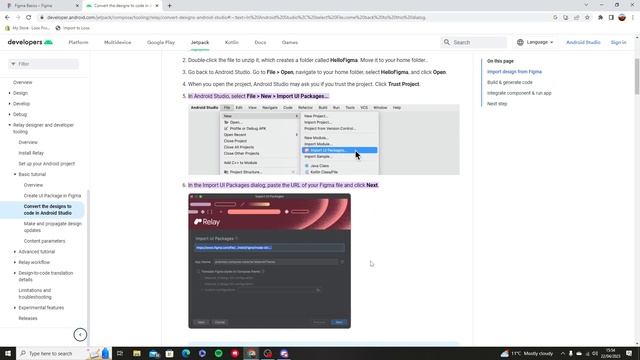Click the Relay import dialog screenshot

[x=269, y=261]
